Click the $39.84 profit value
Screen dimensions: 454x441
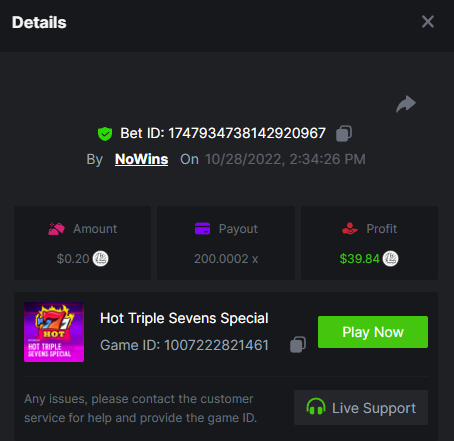point(359,259)
